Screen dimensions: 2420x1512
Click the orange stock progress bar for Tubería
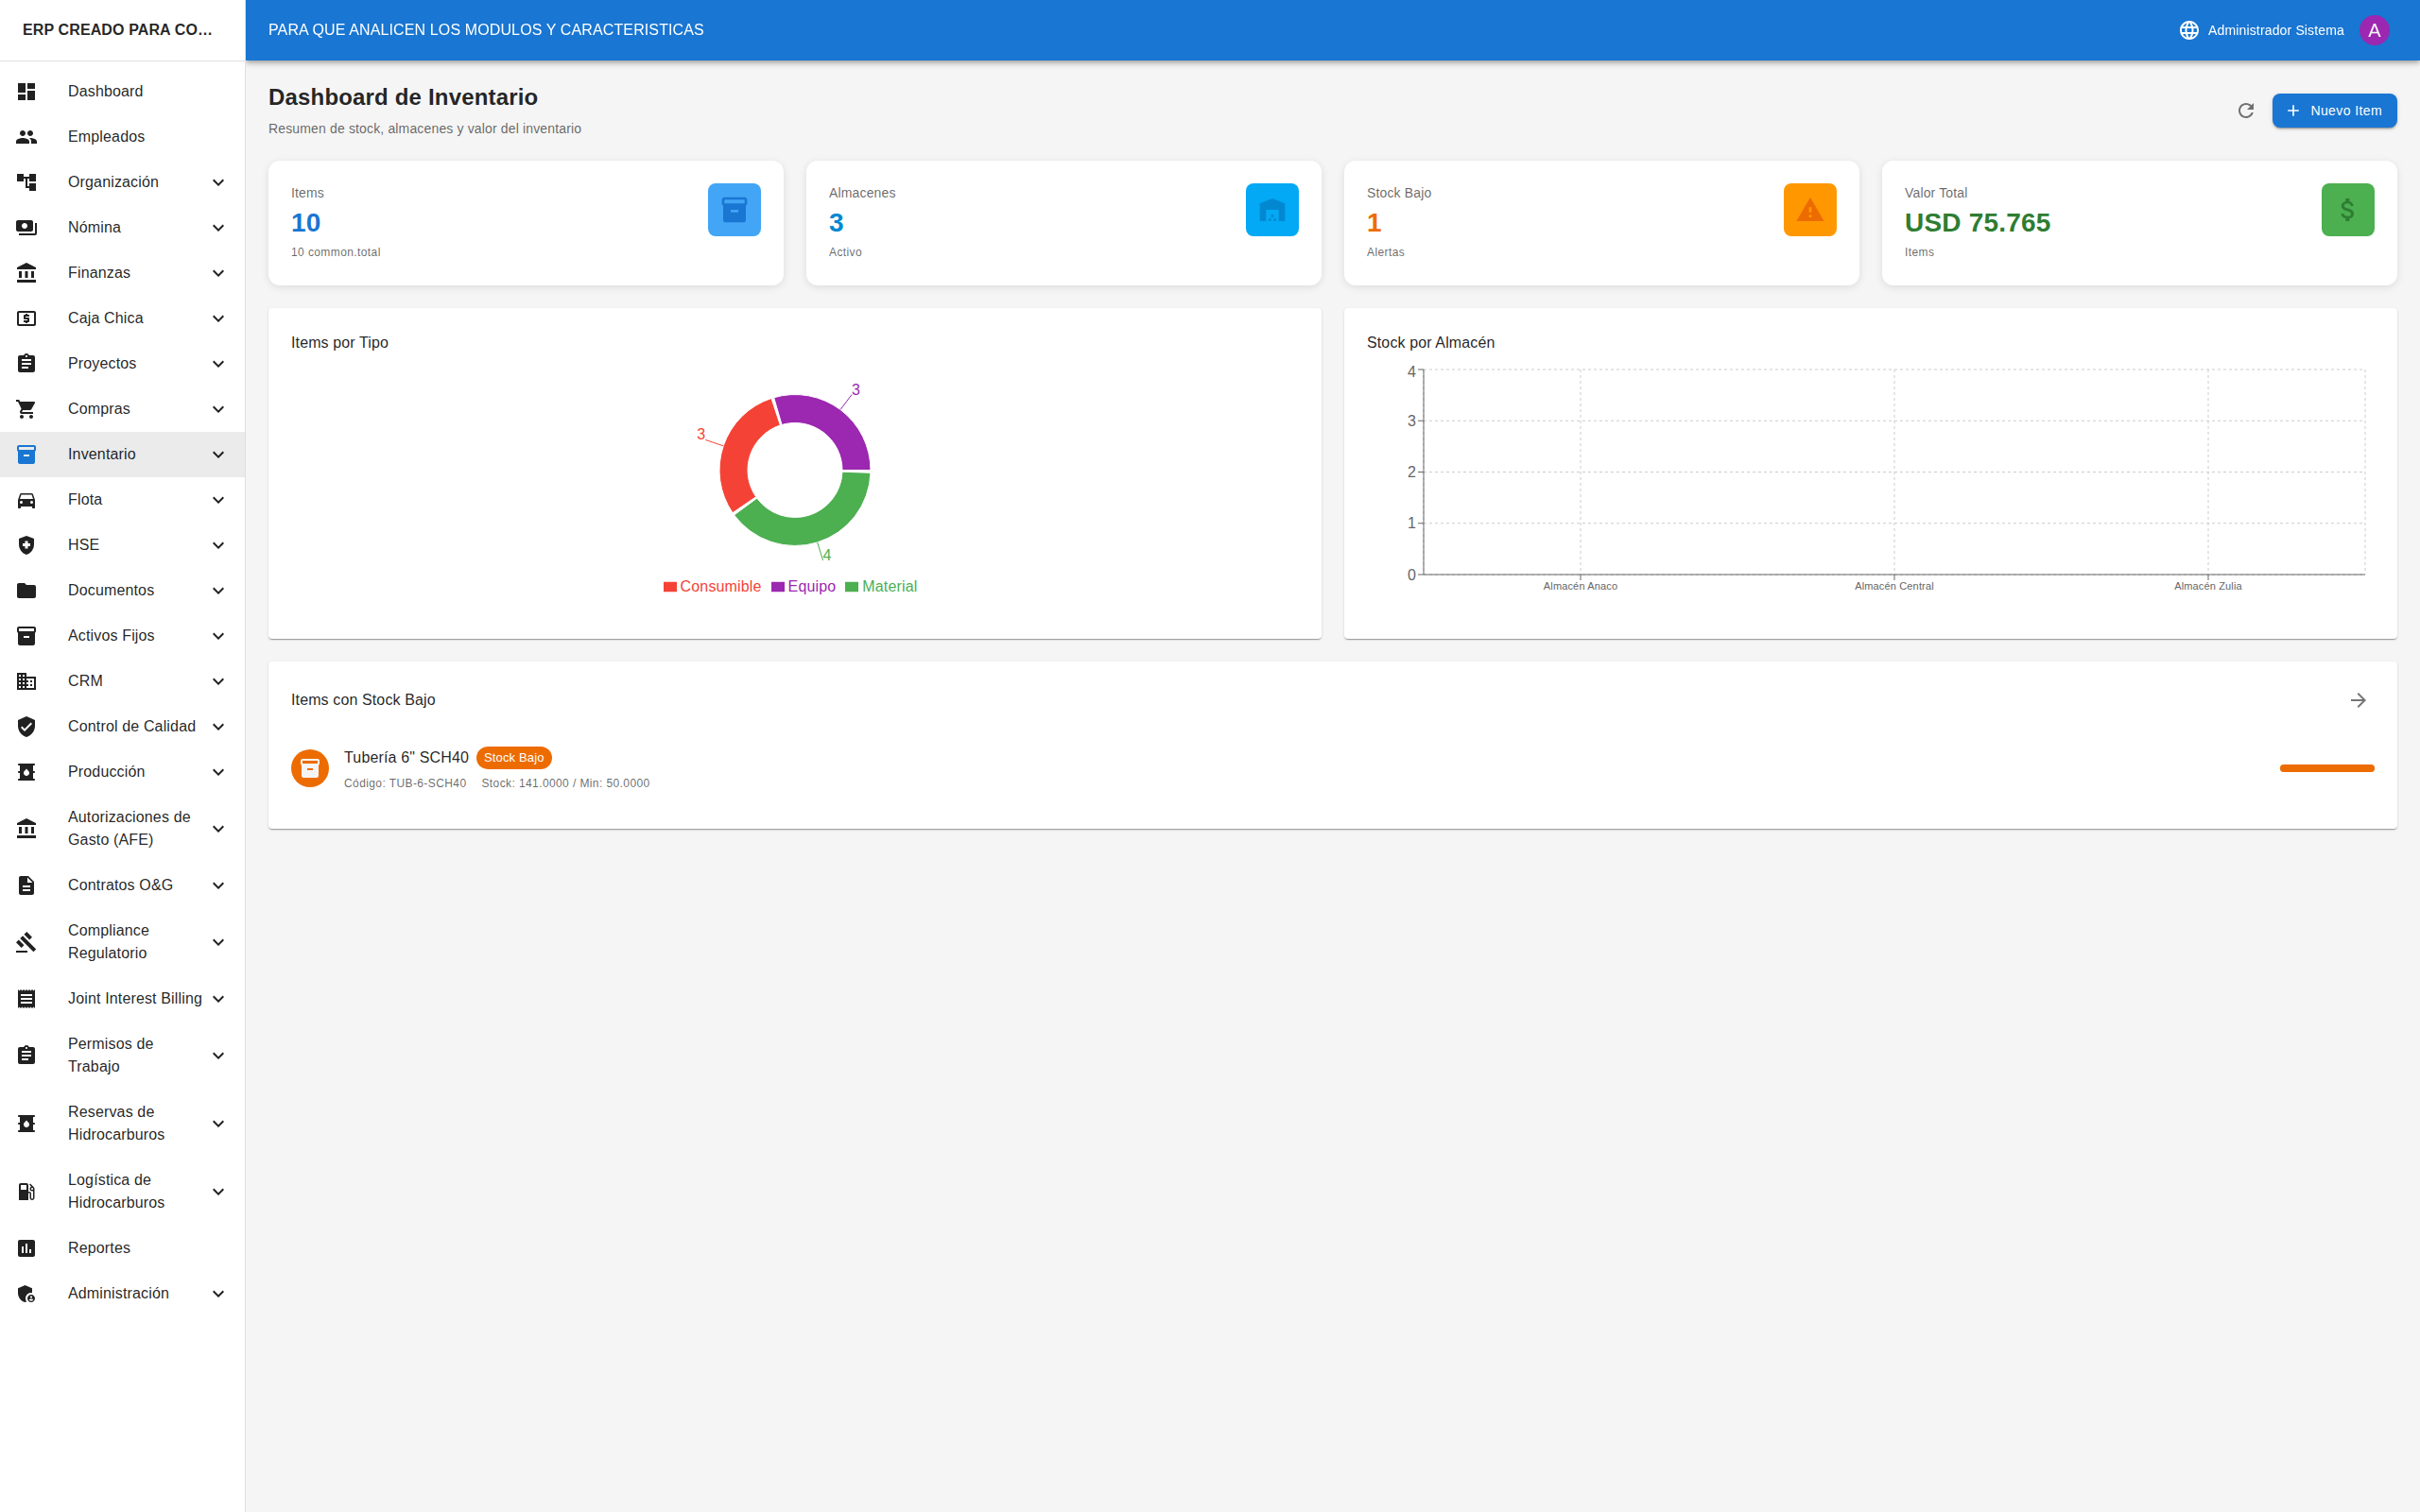coord(2327,768)
